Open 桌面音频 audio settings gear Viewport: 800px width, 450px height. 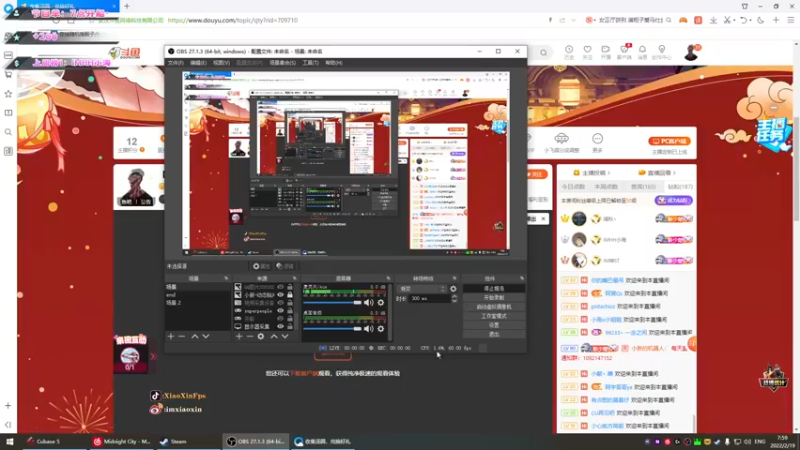(381, 329)
